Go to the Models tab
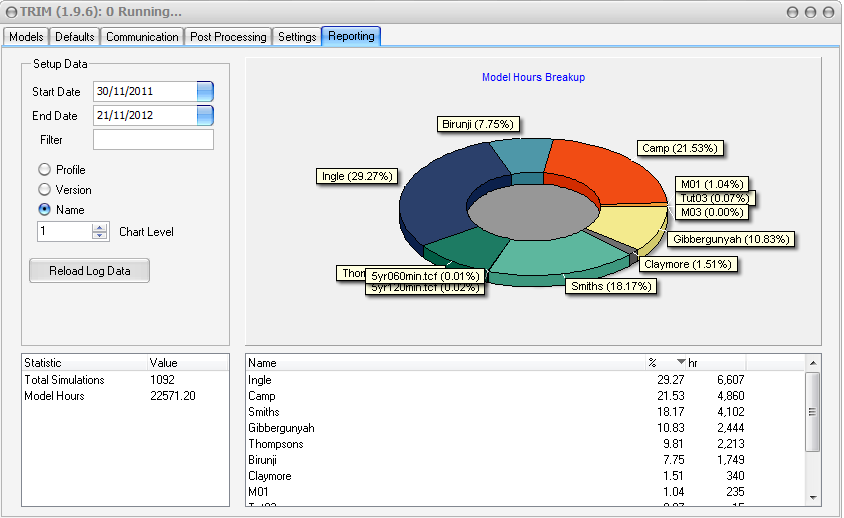Viewport: 844px width, 518px height. [x=26, y=37]
